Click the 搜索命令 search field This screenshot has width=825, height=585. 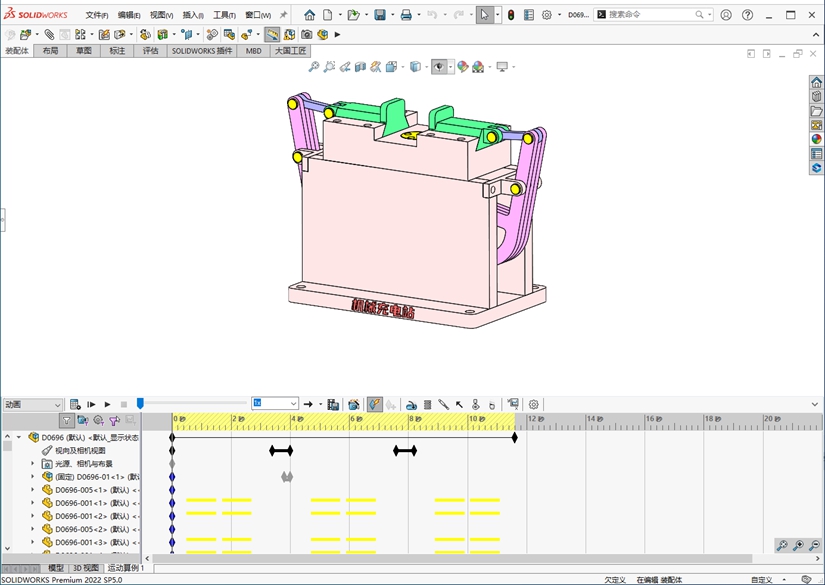coord(650,14)
